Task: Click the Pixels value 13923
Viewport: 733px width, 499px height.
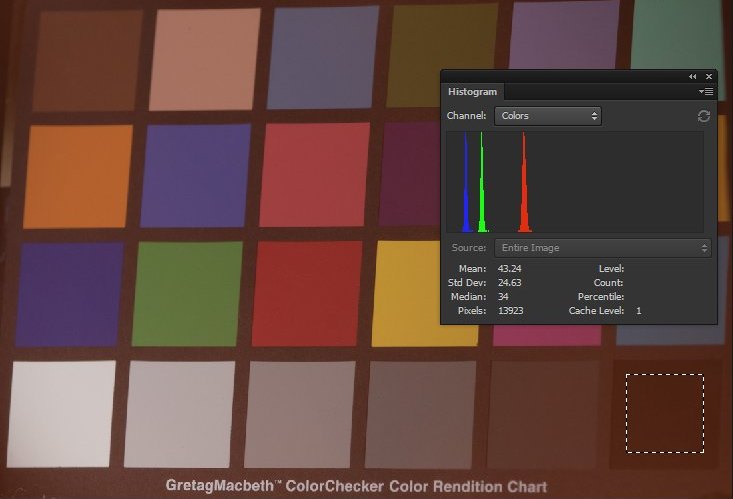Action: click(510, 311)
